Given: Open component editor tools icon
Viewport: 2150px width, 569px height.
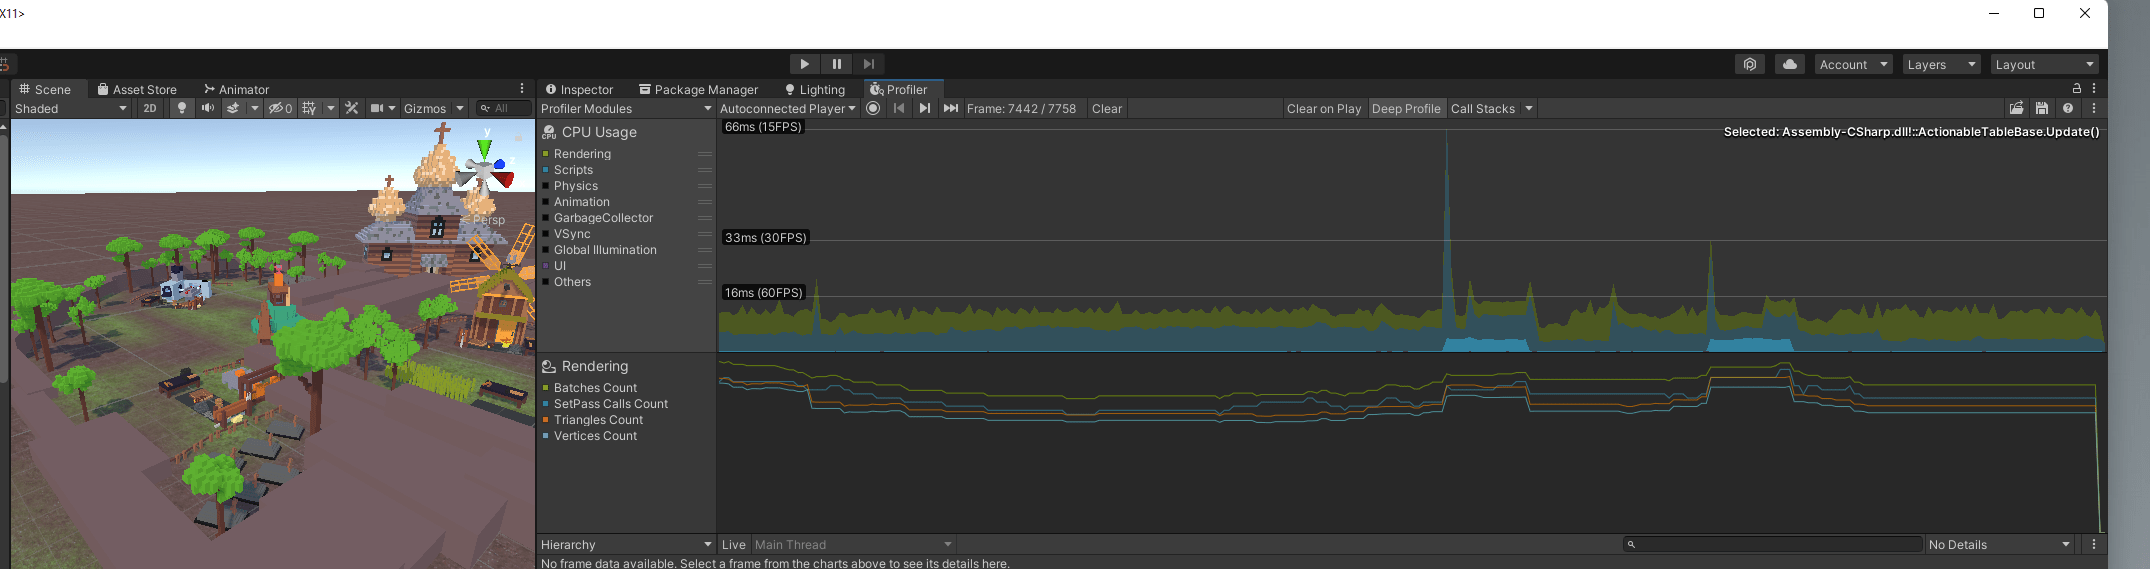Looking at the screenshot, I should pos(352,108).
